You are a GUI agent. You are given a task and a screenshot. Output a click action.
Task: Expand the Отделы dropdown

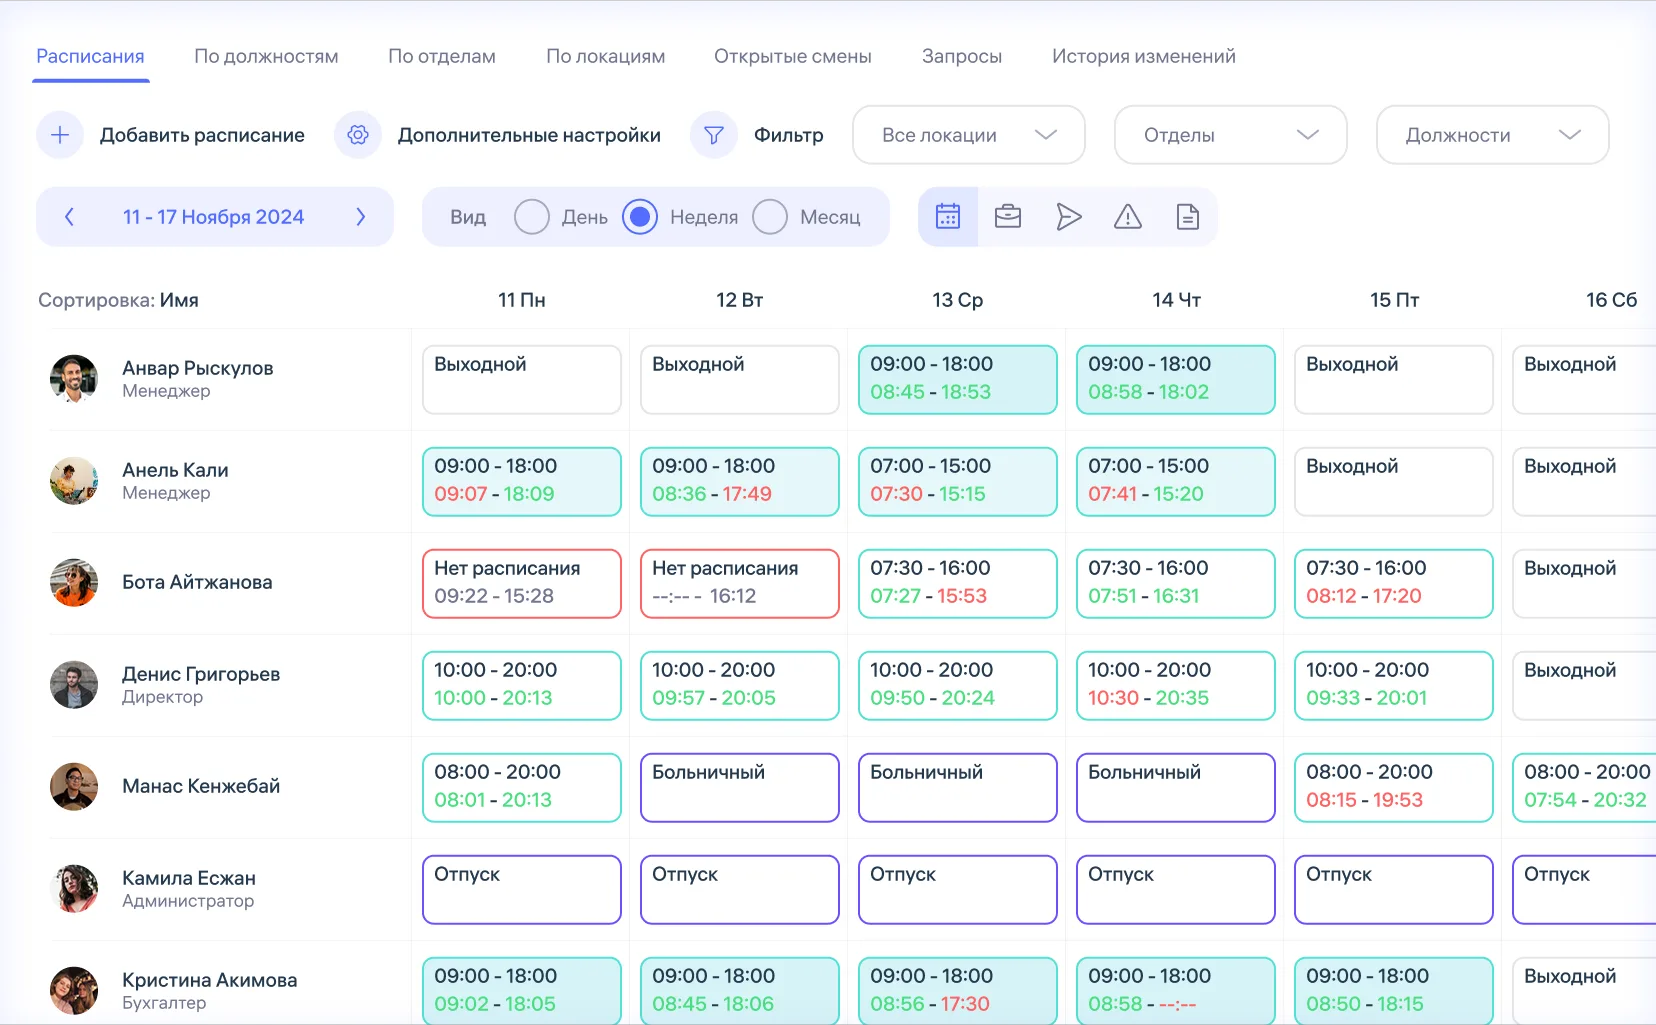coord(1231,135)
